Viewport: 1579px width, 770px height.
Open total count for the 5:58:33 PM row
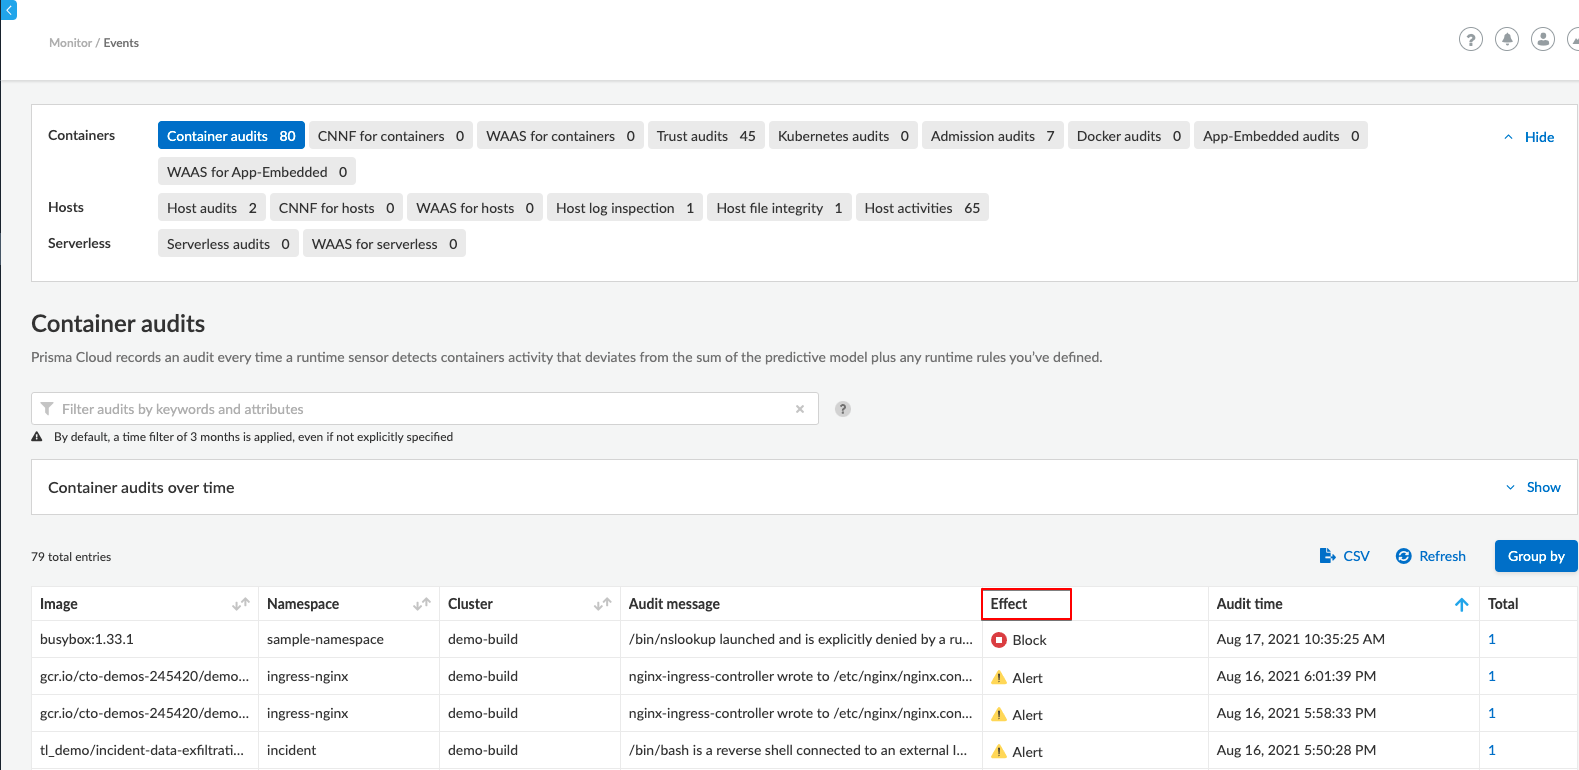[1492, 713]
